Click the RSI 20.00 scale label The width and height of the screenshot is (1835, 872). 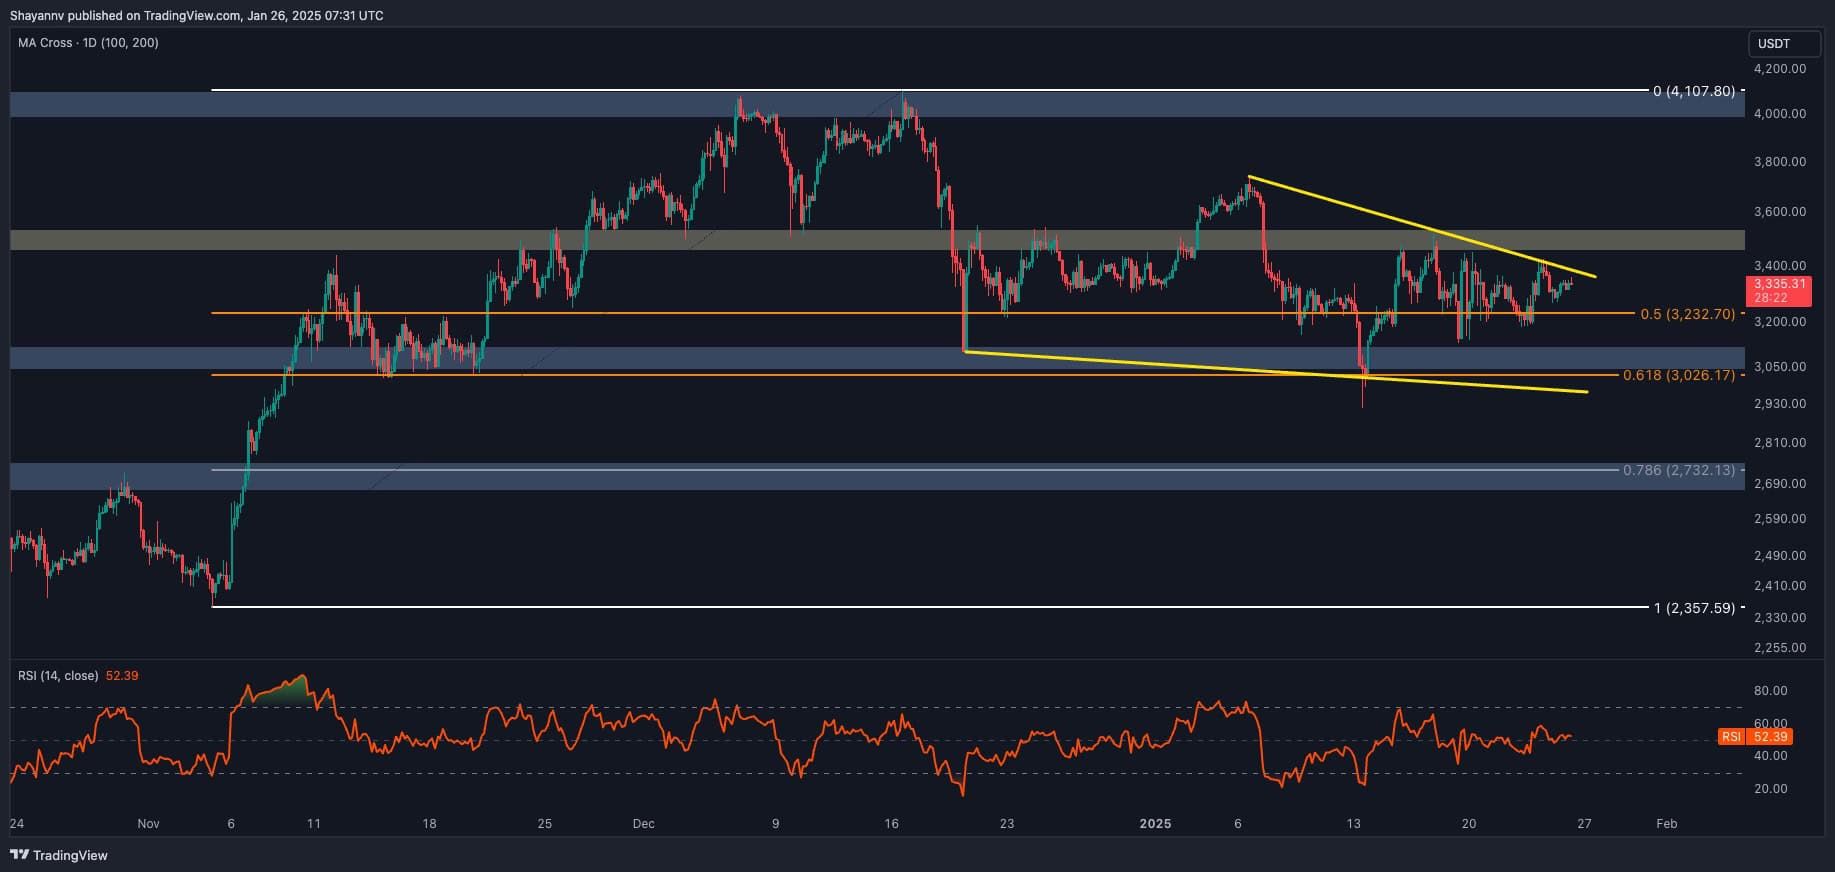[x=1770, y=789]
